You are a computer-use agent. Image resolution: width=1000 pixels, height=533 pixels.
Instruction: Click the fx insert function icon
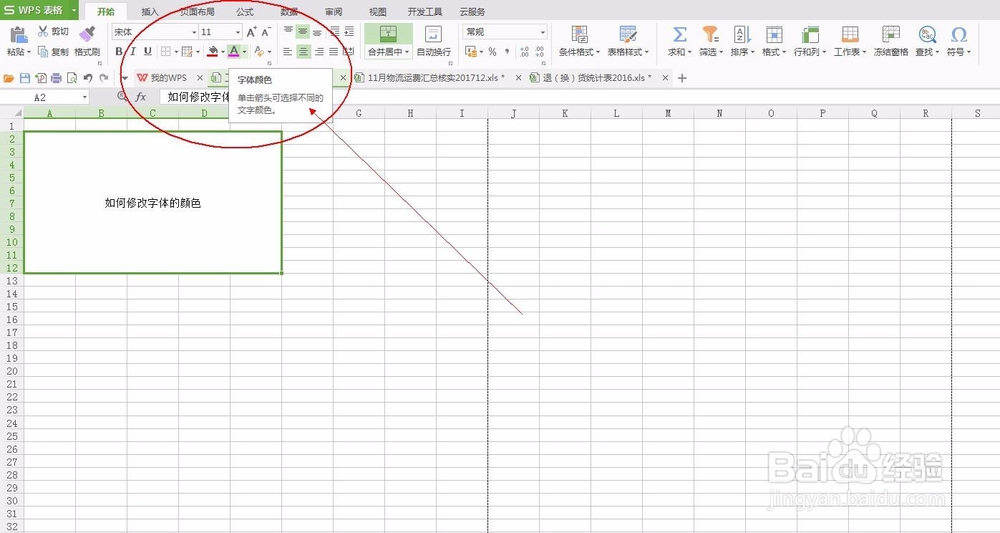coord(141,97)
